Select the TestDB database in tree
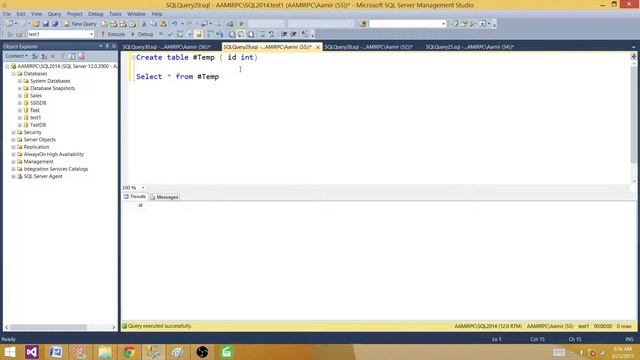Image resolution: width=640 pixels, height=360 pixels. (38, 125)
